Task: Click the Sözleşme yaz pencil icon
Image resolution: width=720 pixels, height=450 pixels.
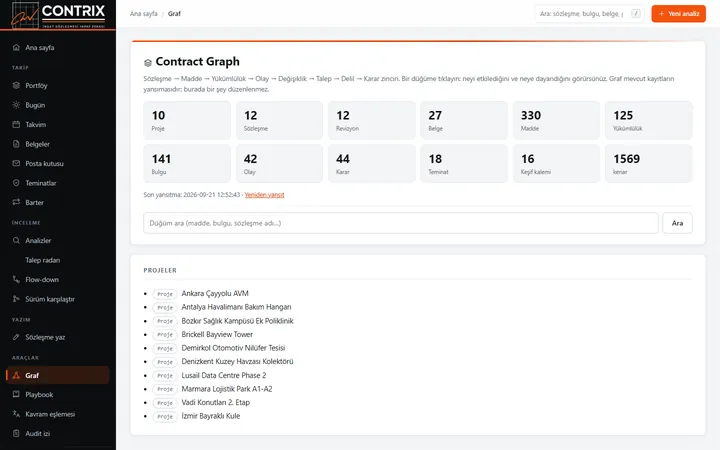Action: point(16,337)
